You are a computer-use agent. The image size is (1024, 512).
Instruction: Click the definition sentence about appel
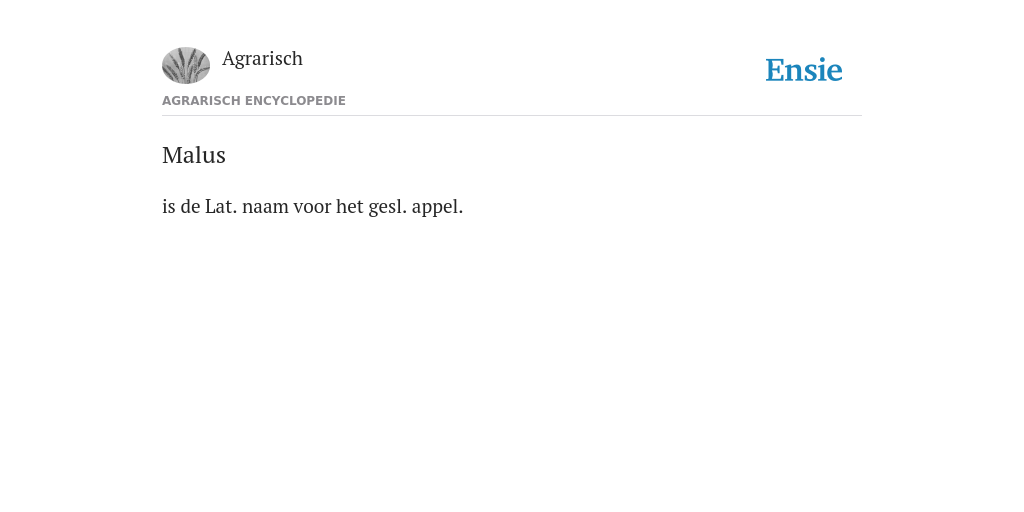pyautogui.click(x=312, y=206)
